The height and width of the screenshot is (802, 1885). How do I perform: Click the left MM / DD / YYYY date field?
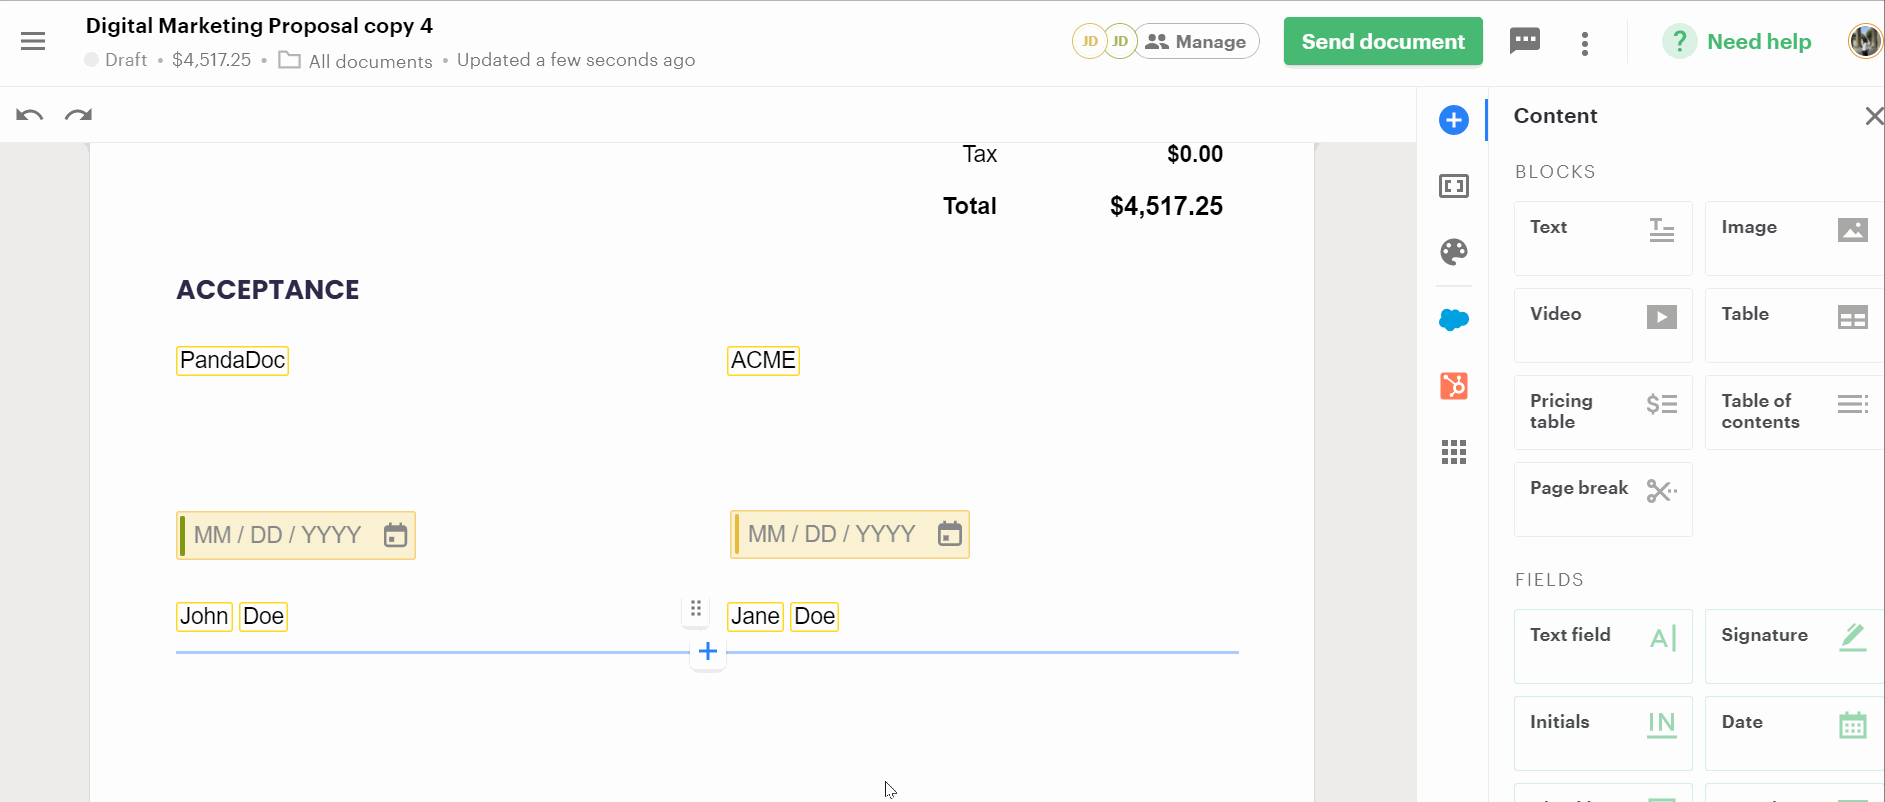(x=296, y=535)
